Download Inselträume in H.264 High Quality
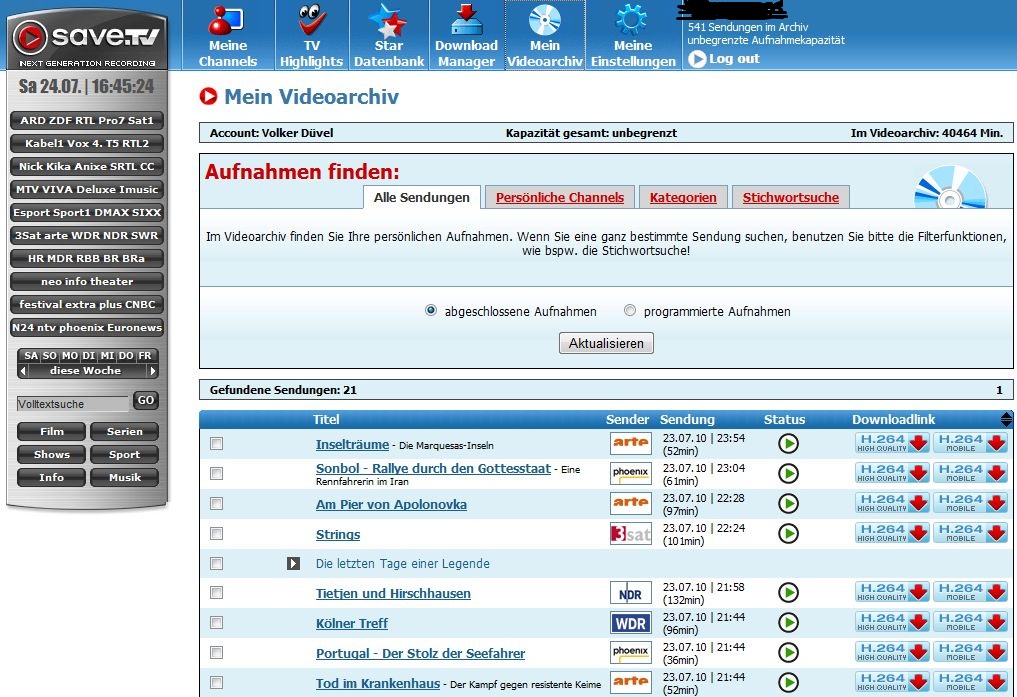1017x697 pixels. coord(892,443)
